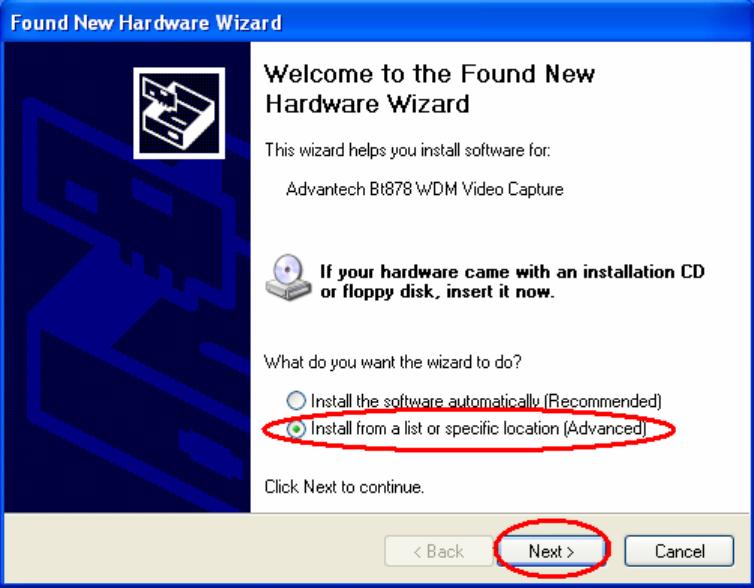Click 'What do you want the wizard to do?' text

click(393, 362)
